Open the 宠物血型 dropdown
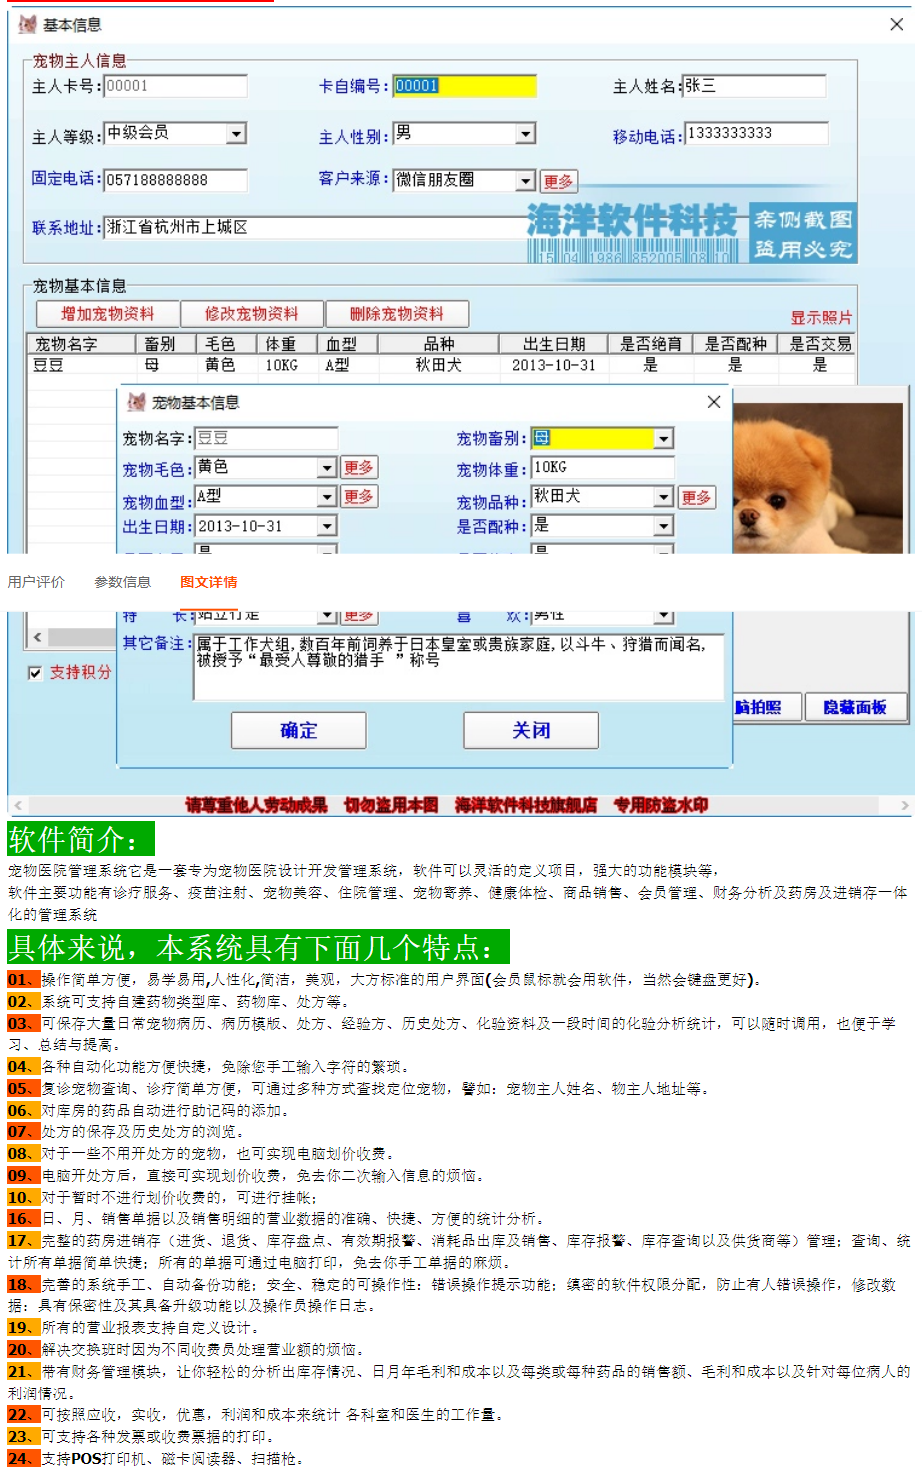The image size is (922, 1474). tap(327, 497)
